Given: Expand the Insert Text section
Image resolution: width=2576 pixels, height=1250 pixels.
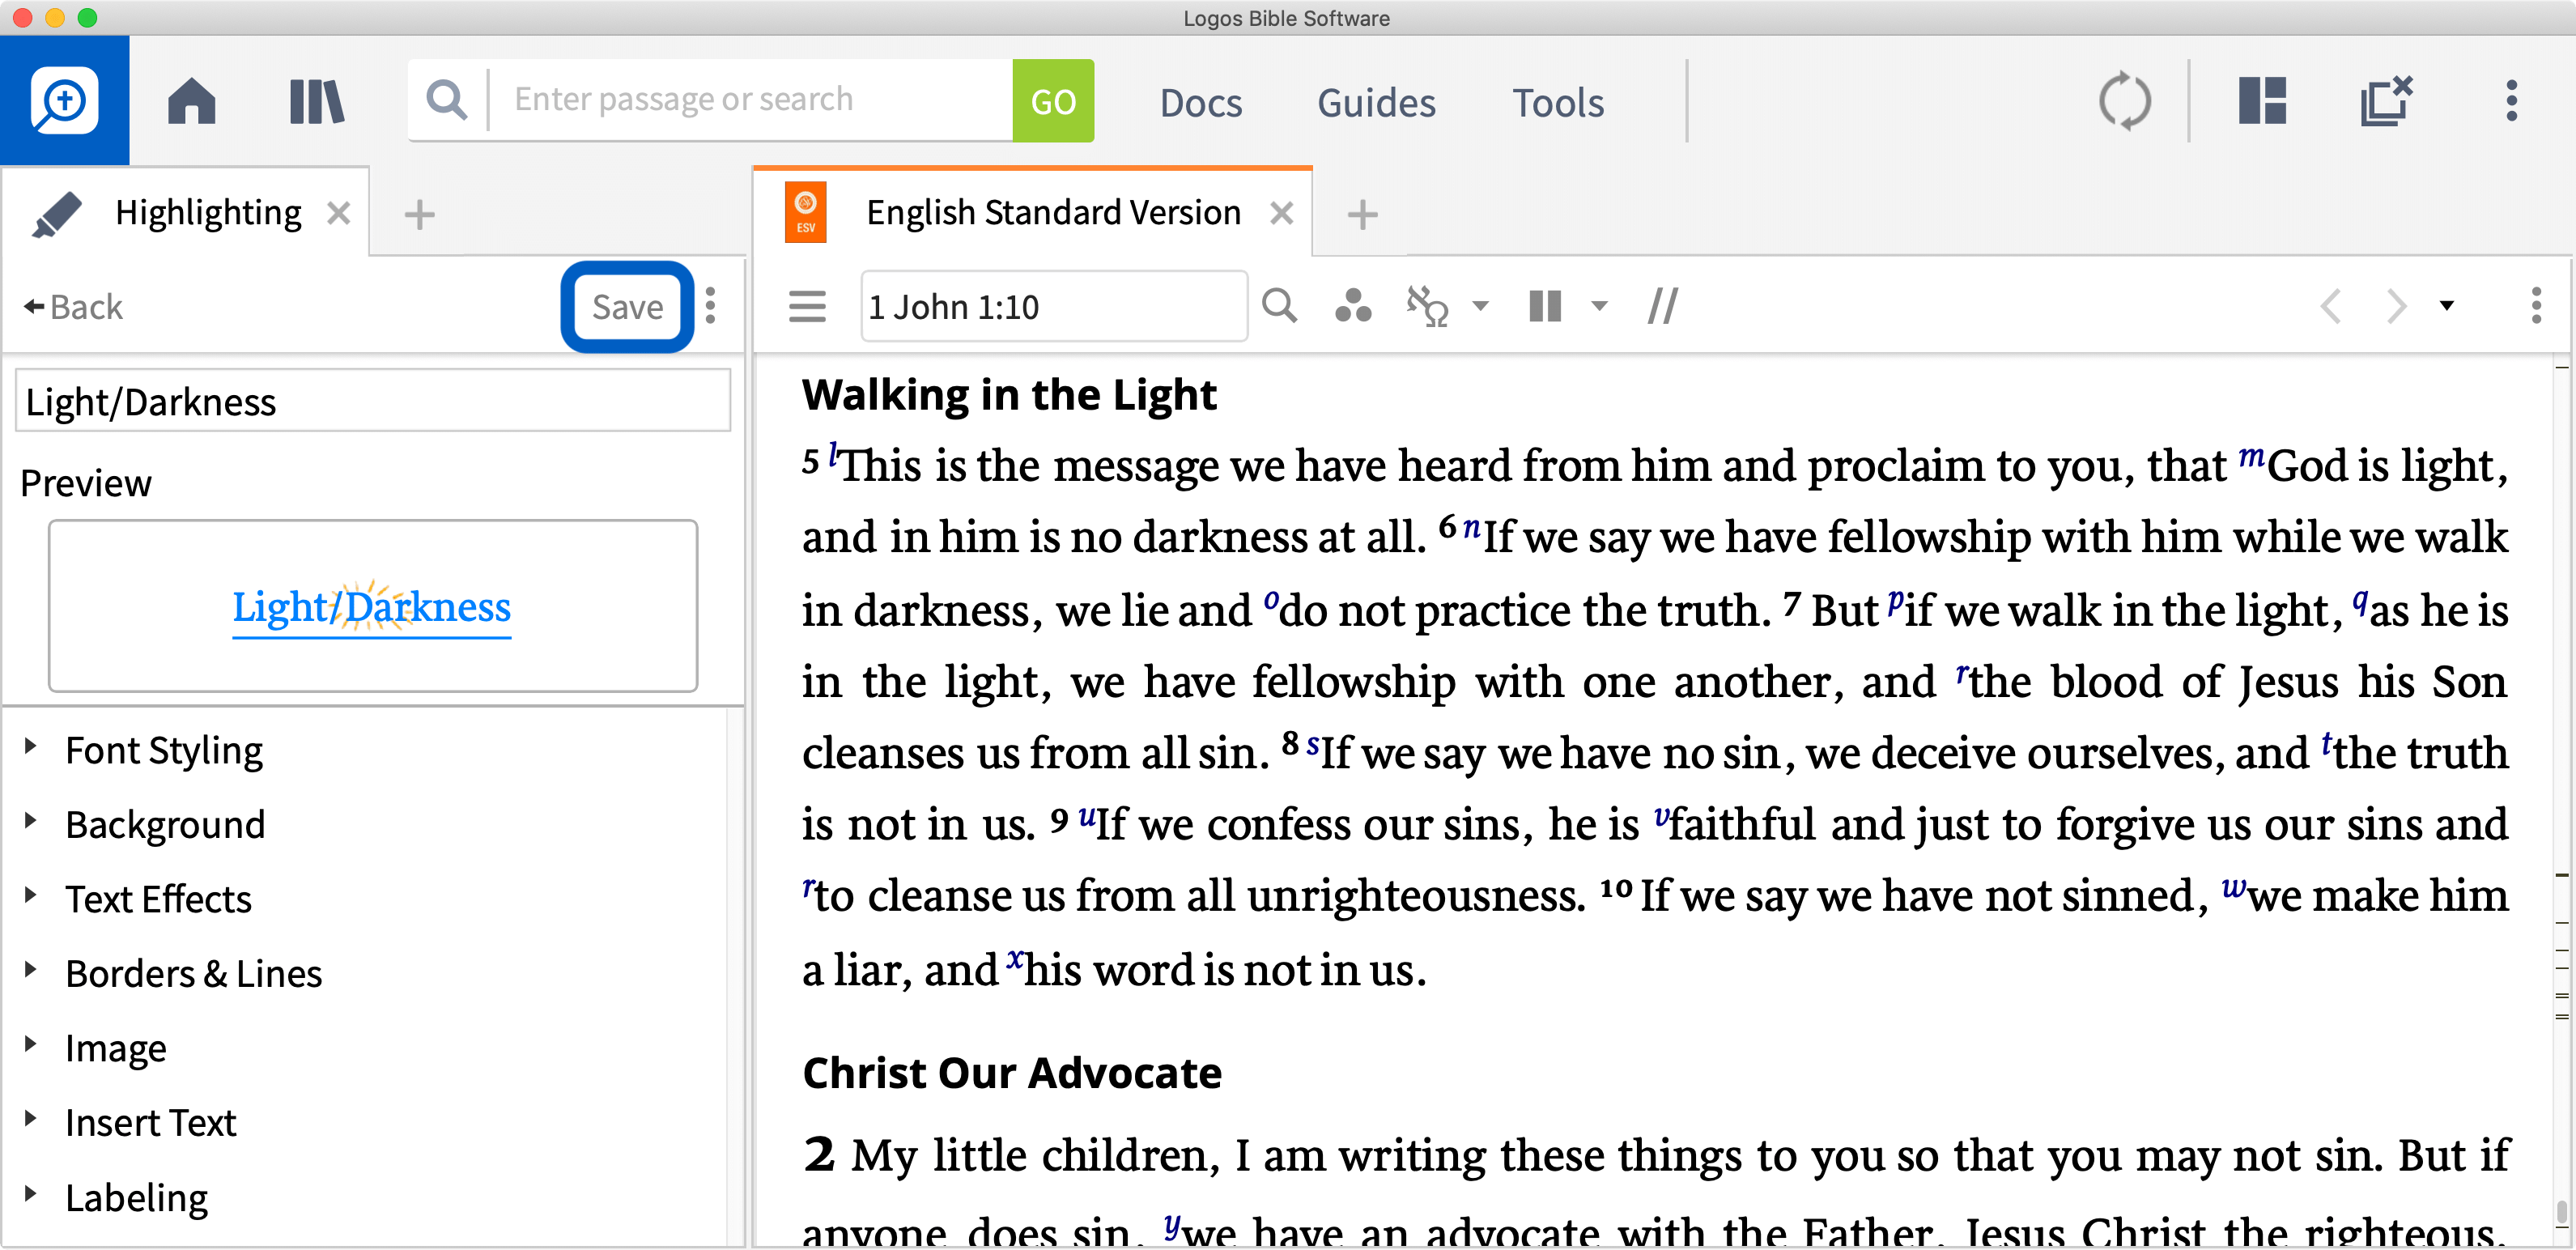Looking at the screenshot, I should 30,1120.
